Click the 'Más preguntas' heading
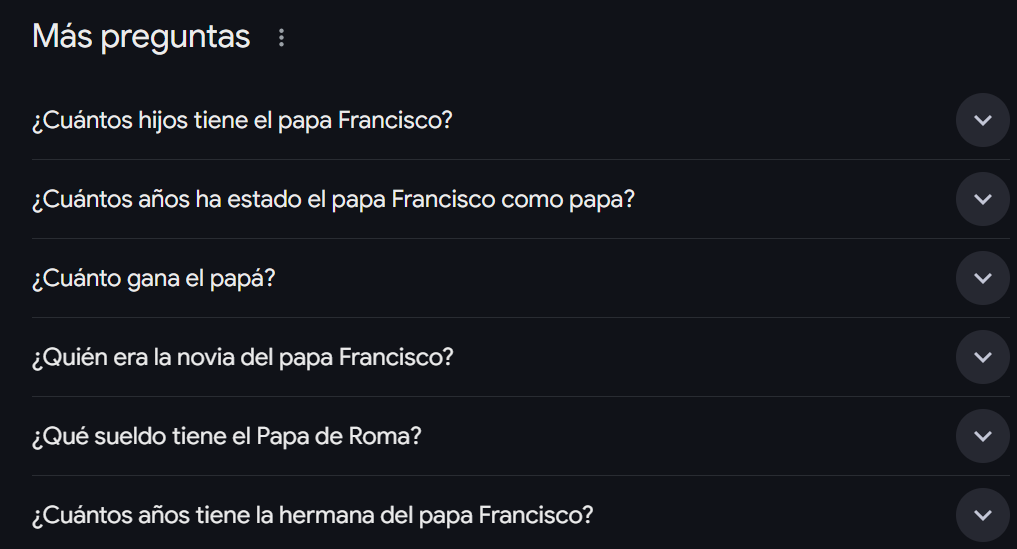This screenshot has width=1017, height=549. [x=141, y=37]
